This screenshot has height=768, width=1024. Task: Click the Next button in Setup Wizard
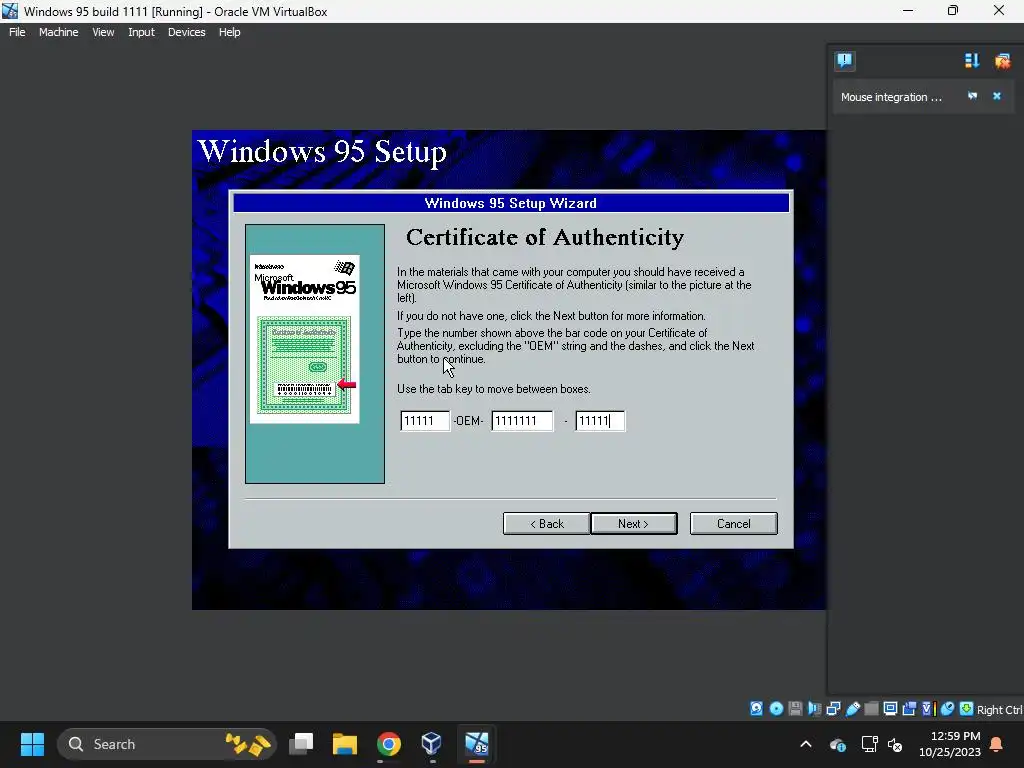(x=633, y=524)
